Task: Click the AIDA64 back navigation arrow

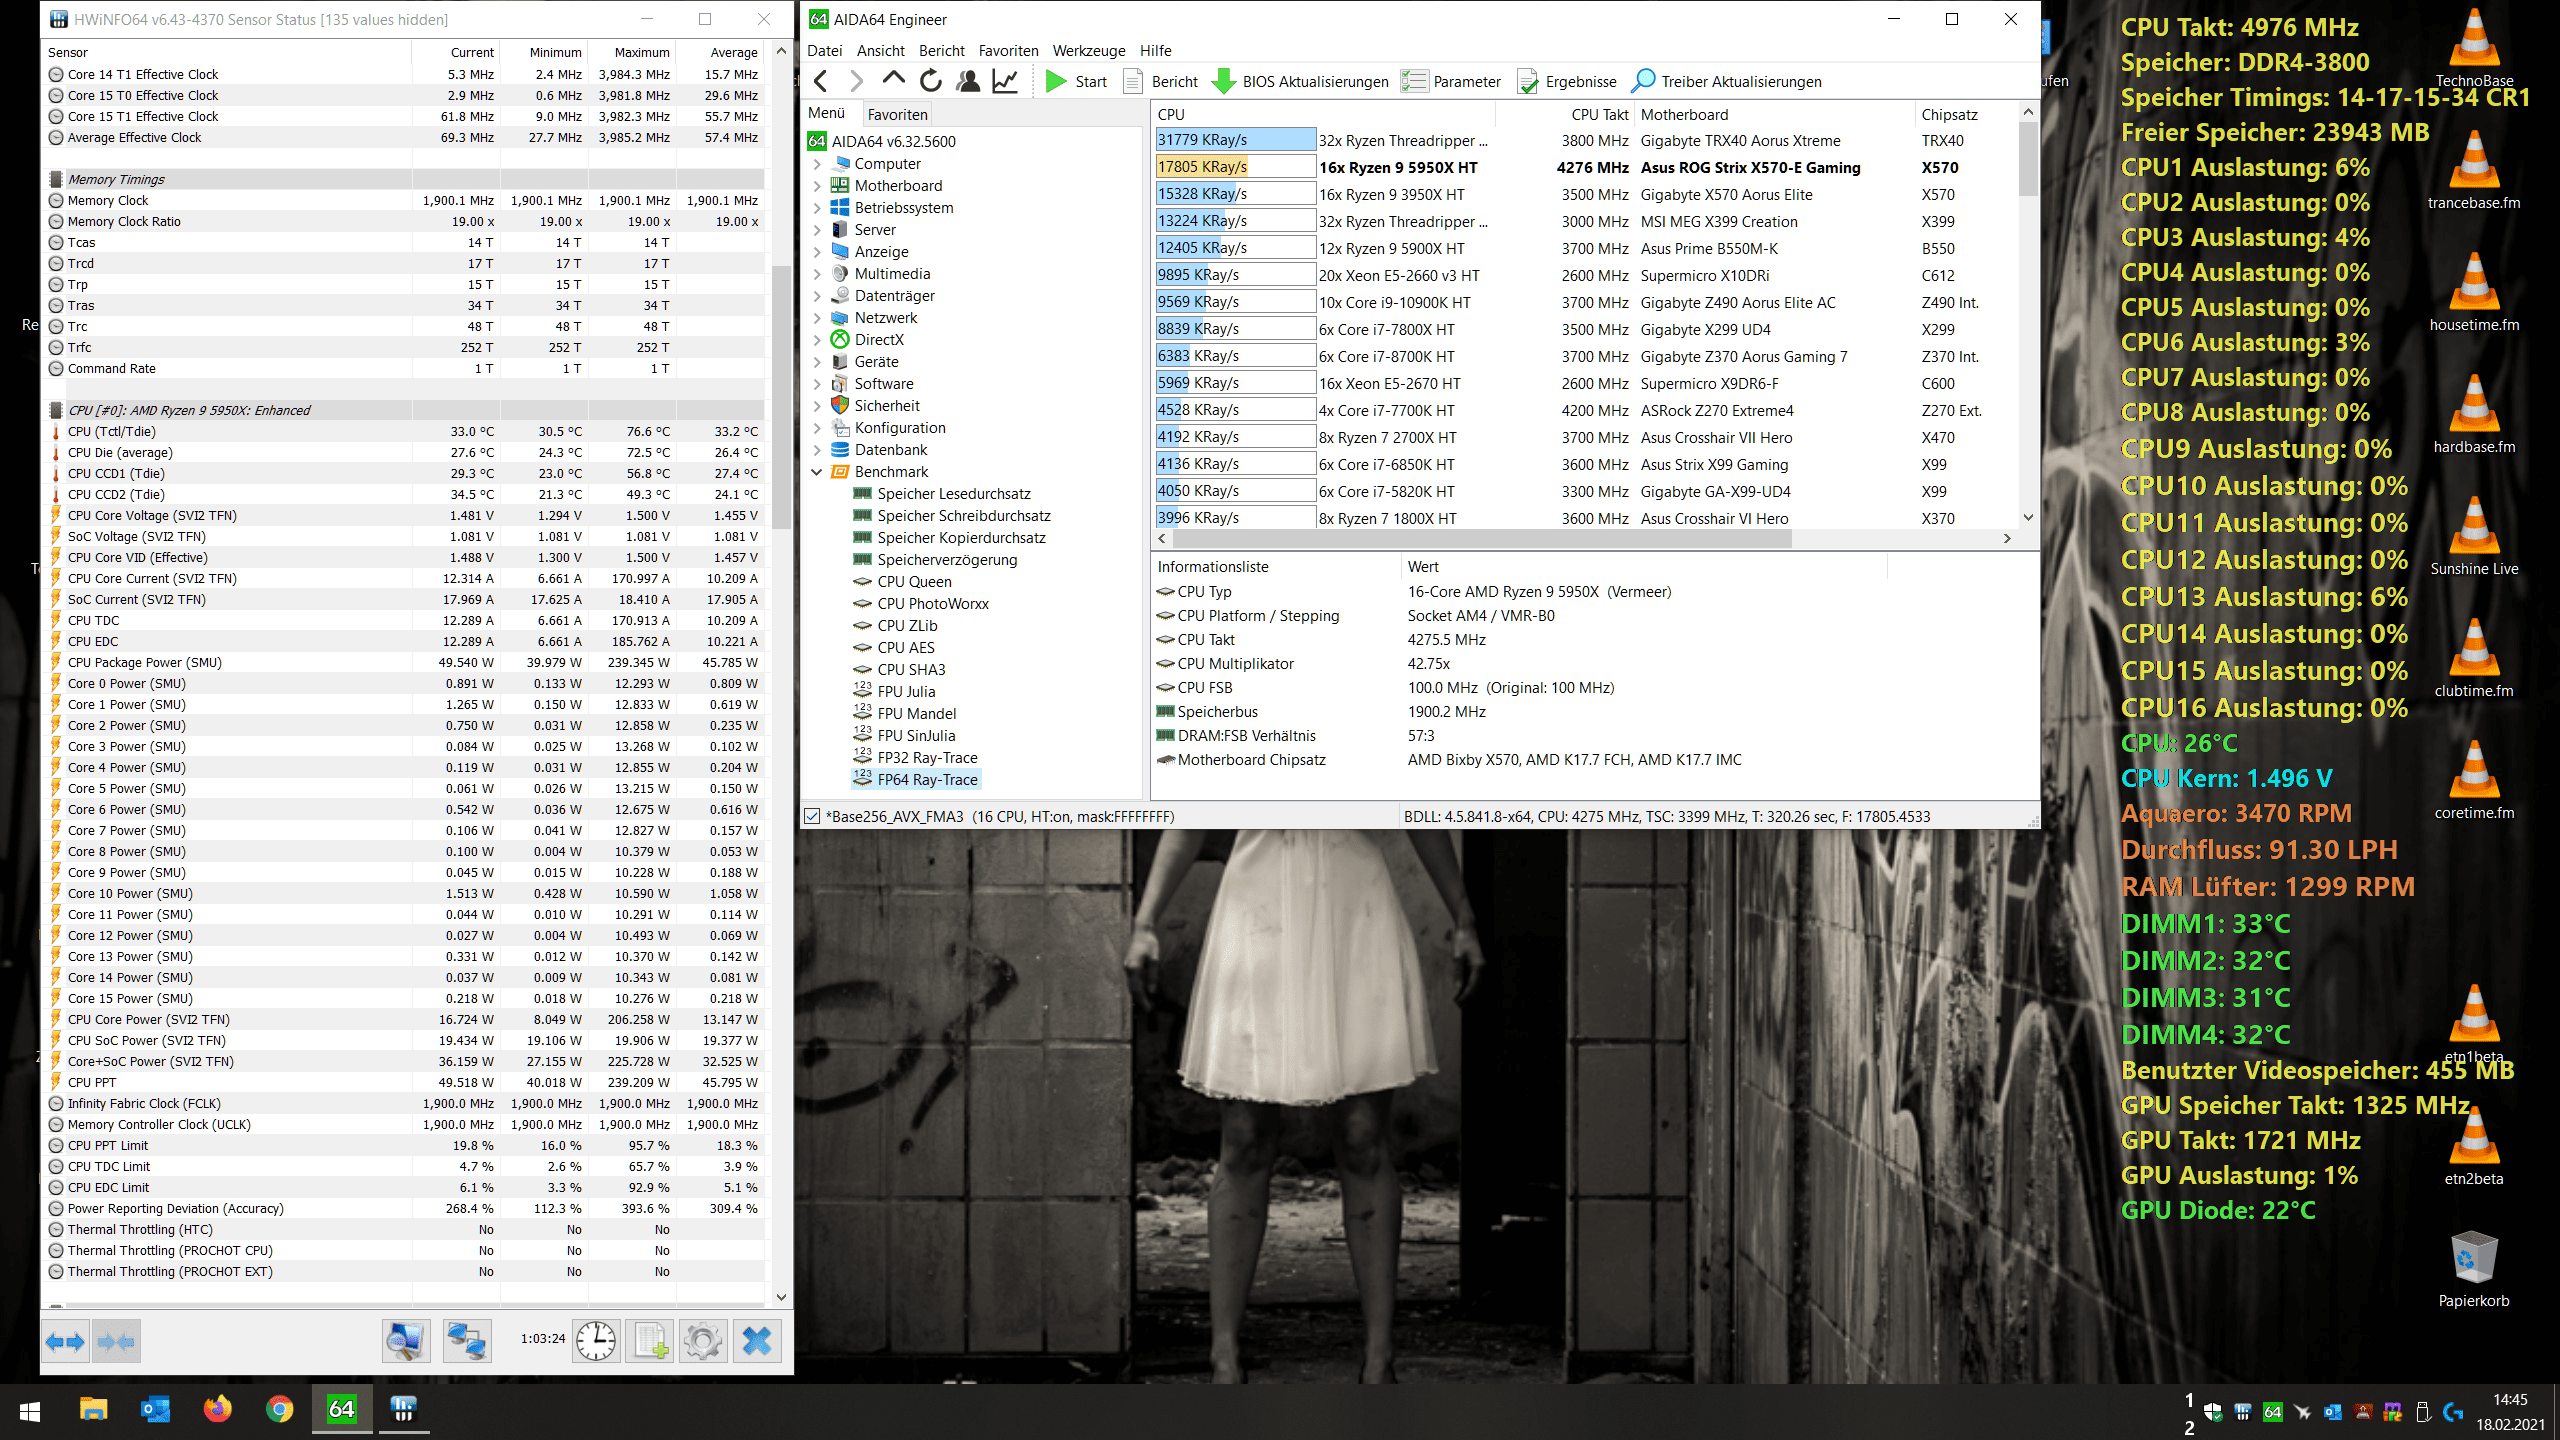Action: 821,81
